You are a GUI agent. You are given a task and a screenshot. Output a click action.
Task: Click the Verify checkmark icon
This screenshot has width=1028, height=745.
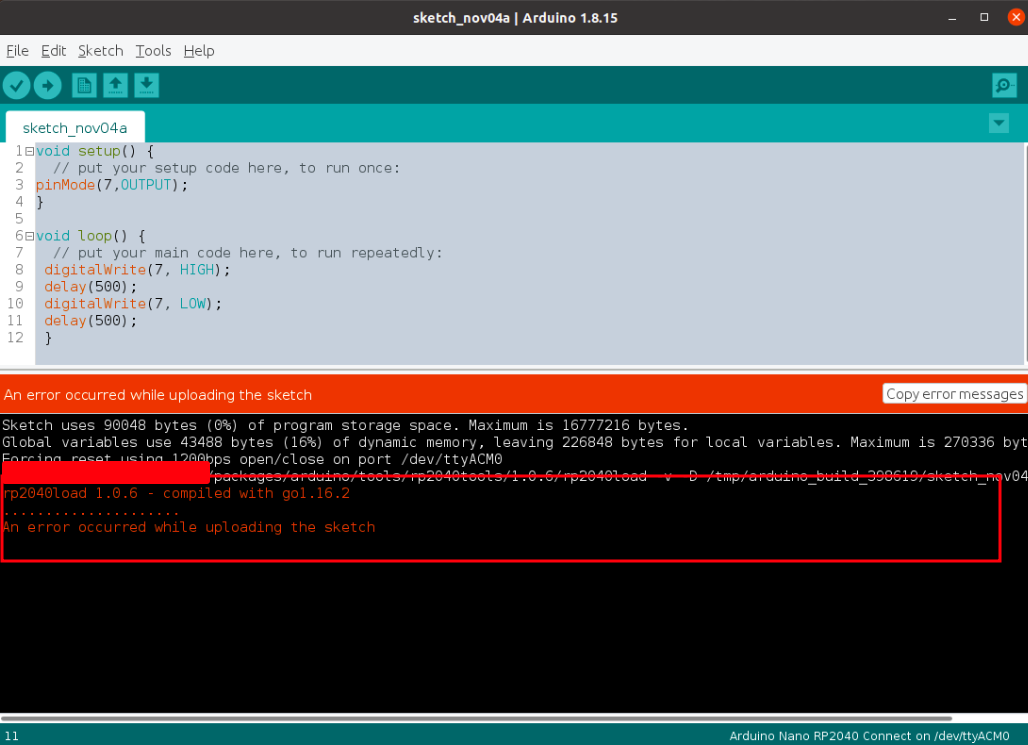(16, 85)
